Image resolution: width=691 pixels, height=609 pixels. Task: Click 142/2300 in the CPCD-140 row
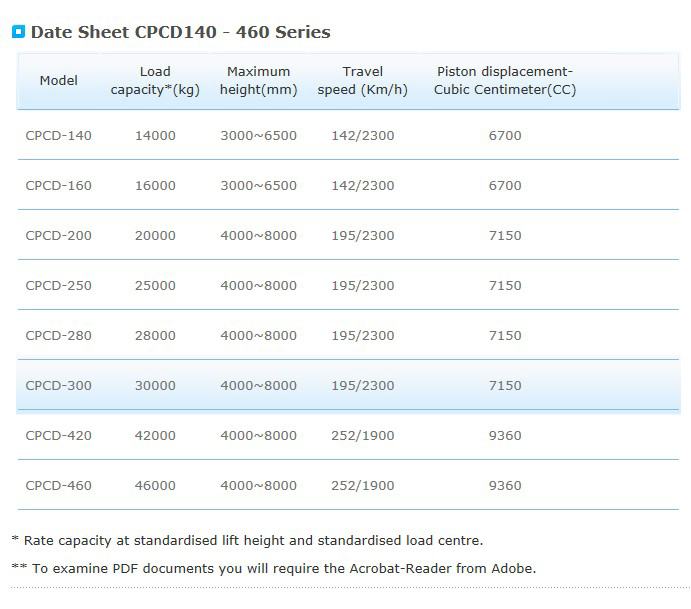click(363, 135)
